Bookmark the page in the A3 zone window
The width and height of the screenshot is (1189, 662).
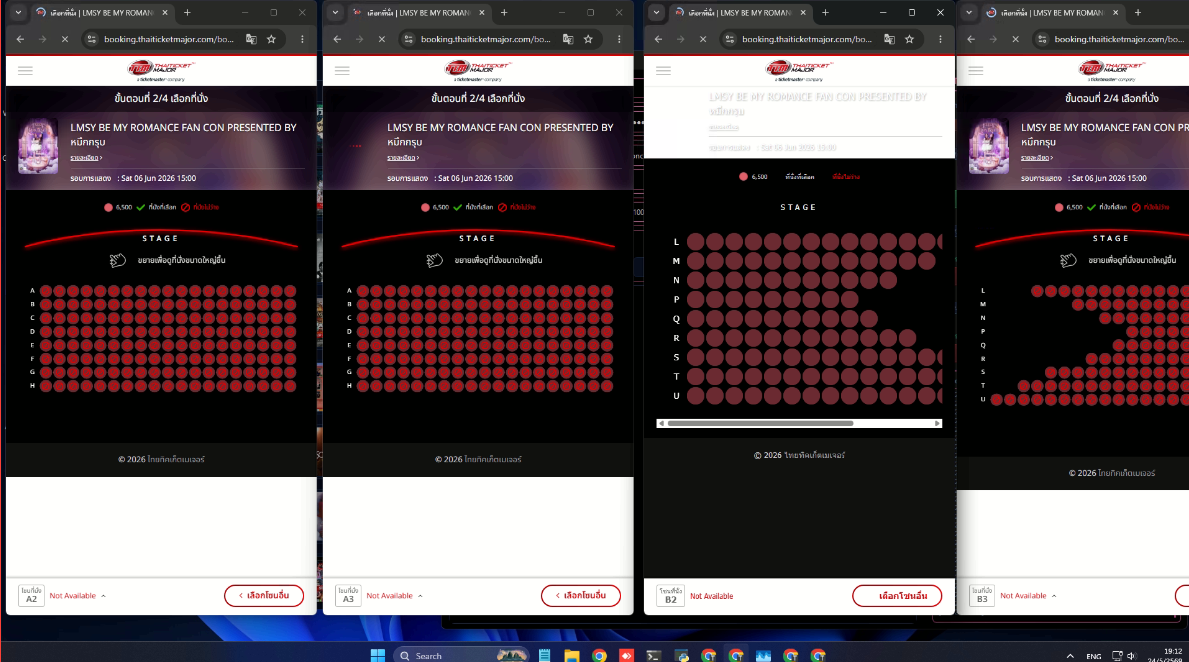coord(588,39)
